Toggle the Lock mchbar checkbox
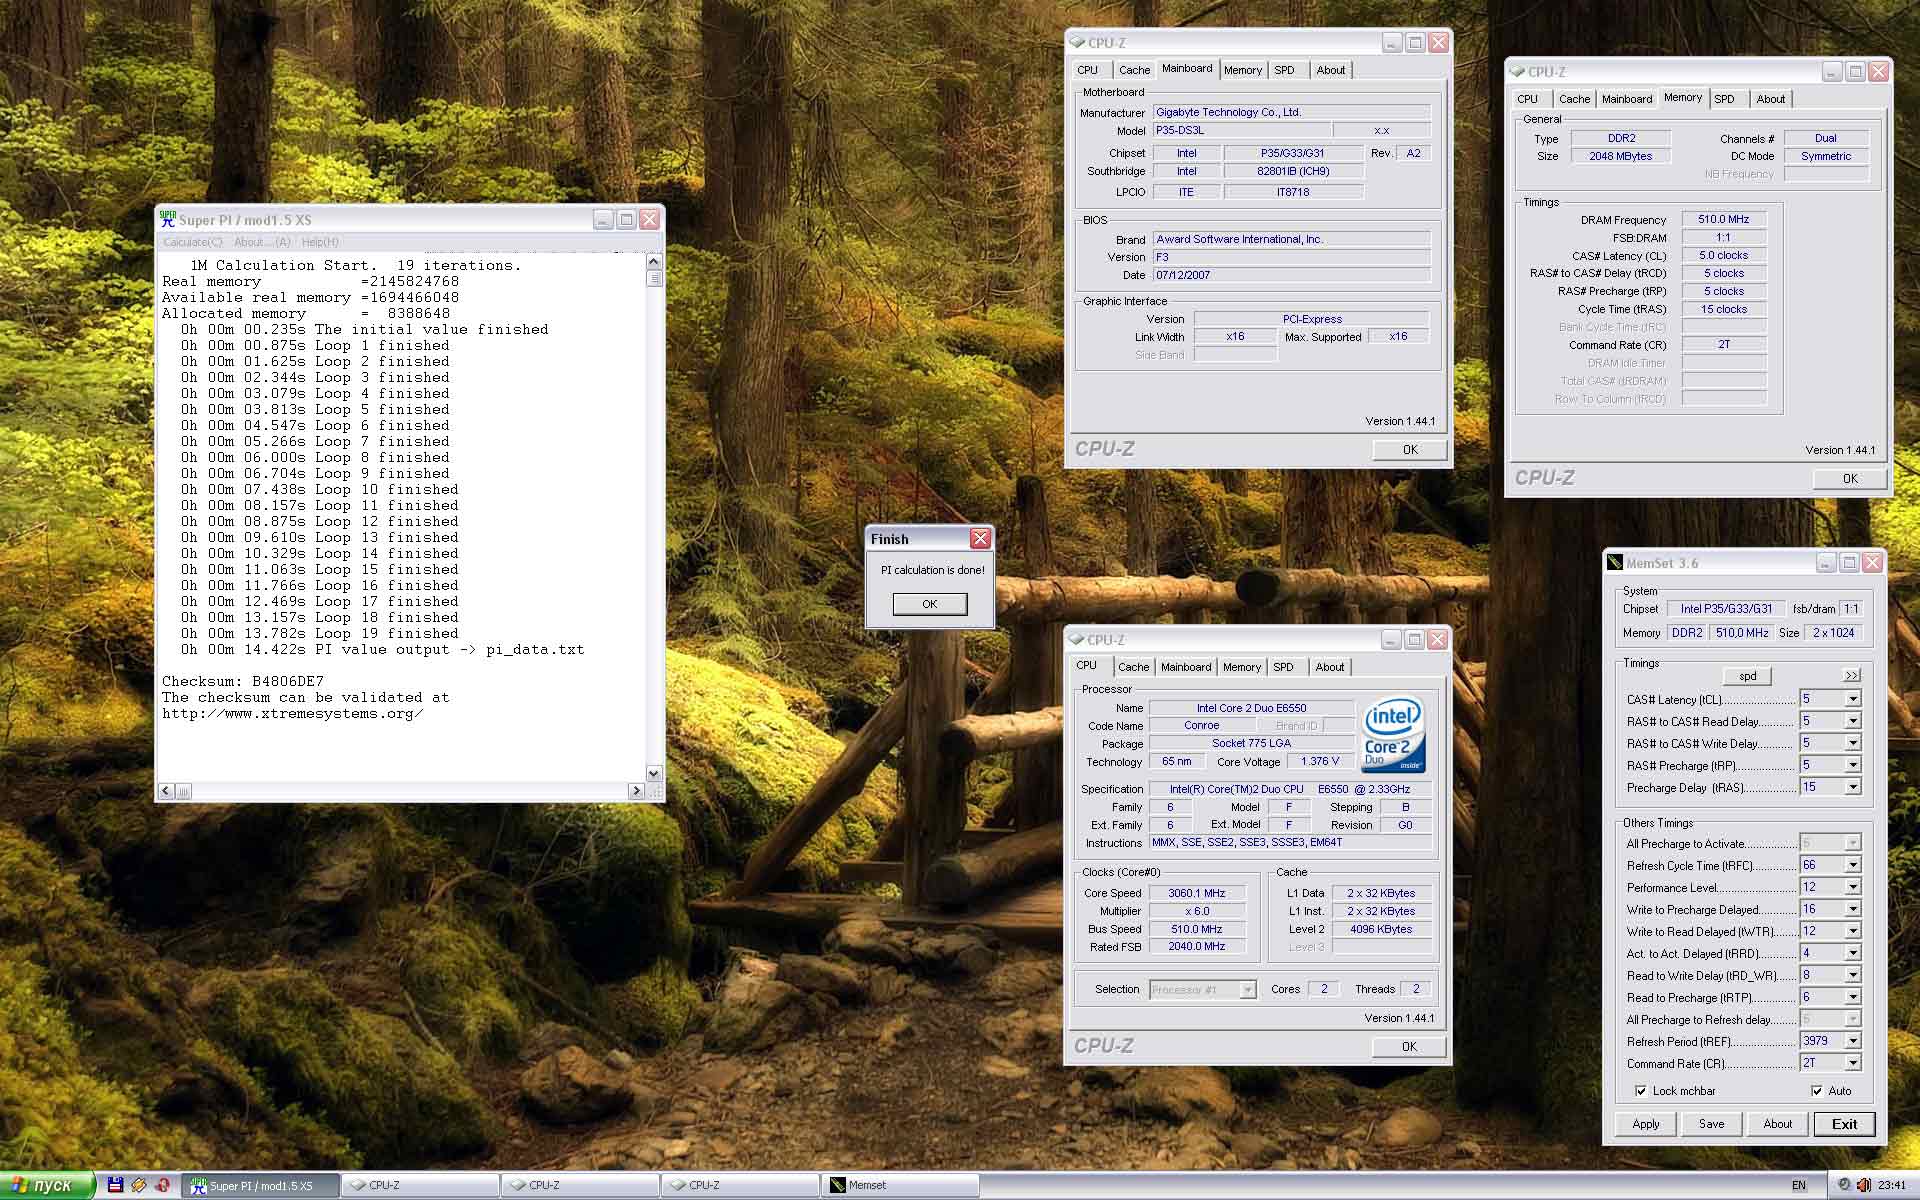Image resolution: width=1920 pixels, height=1200 pixels. coord(1640,1091)
